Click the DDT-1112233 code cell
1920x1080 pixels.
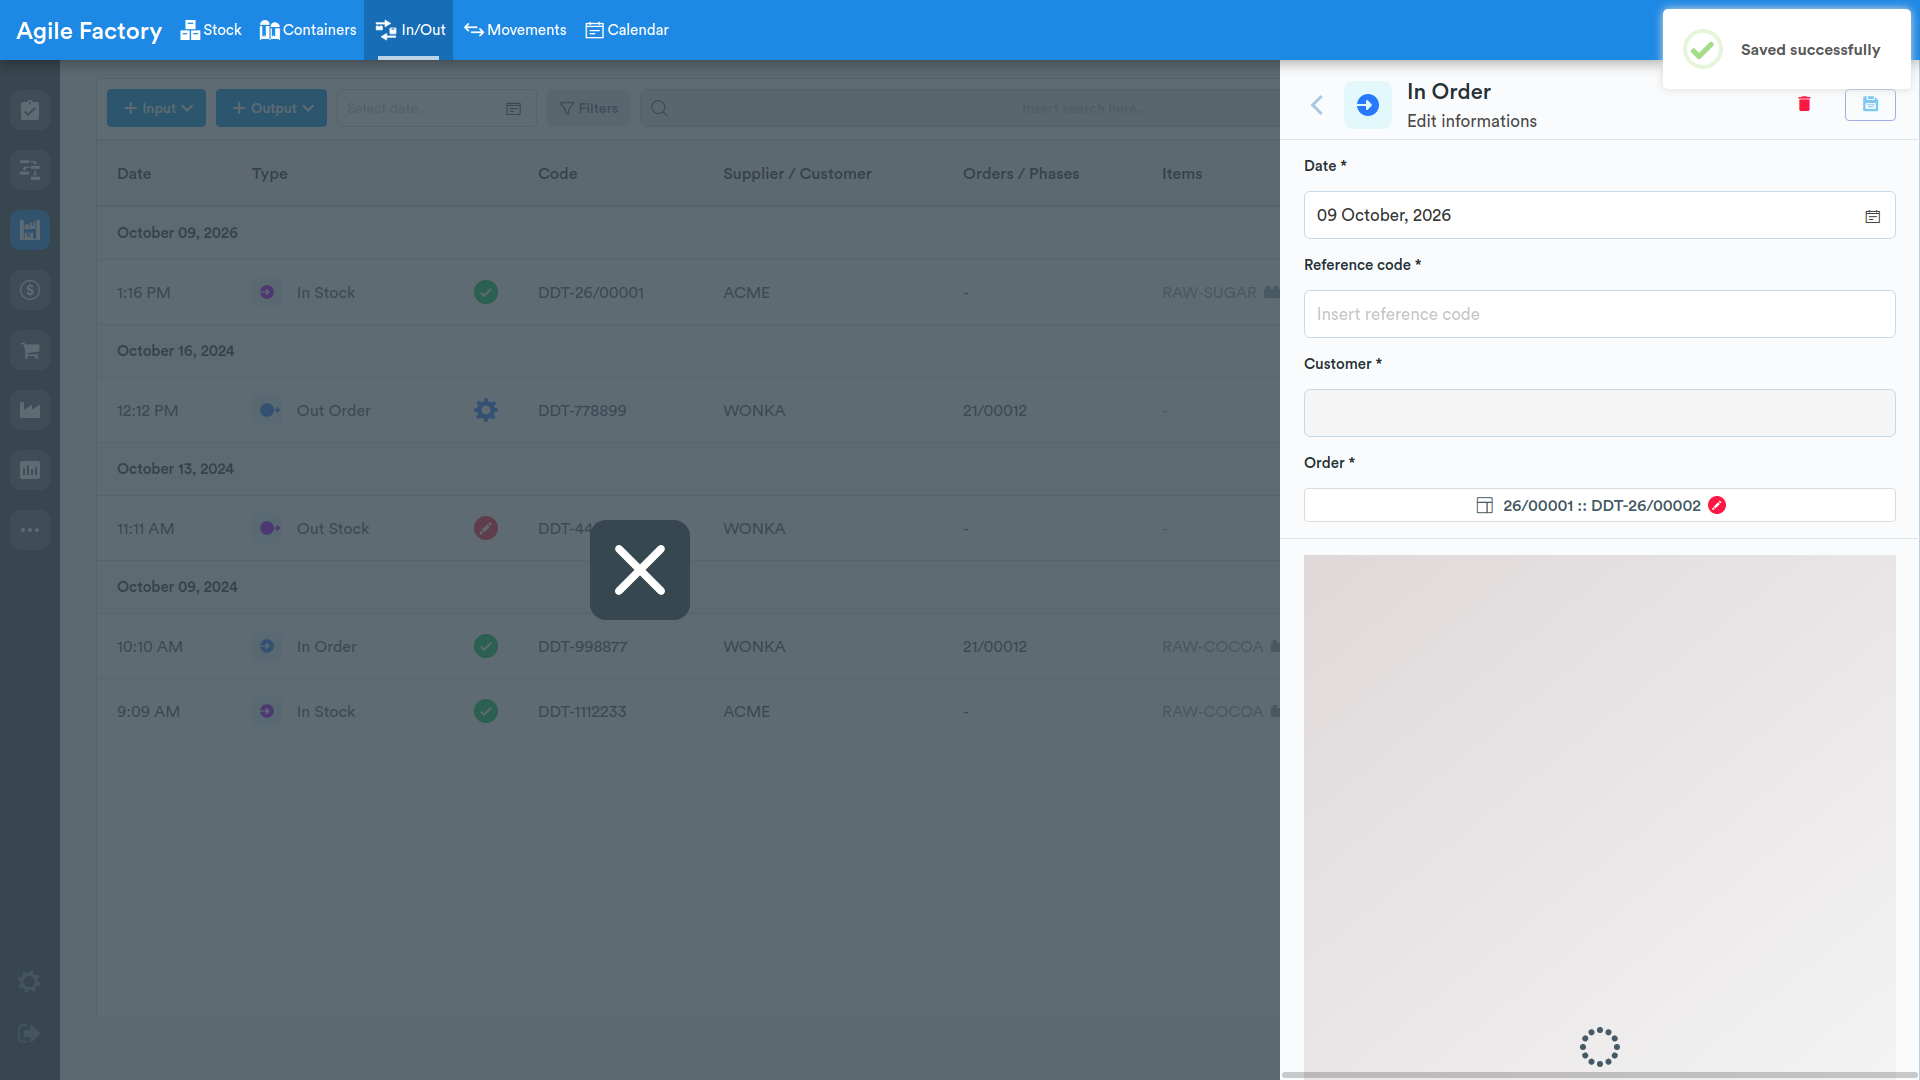(582, 712)
